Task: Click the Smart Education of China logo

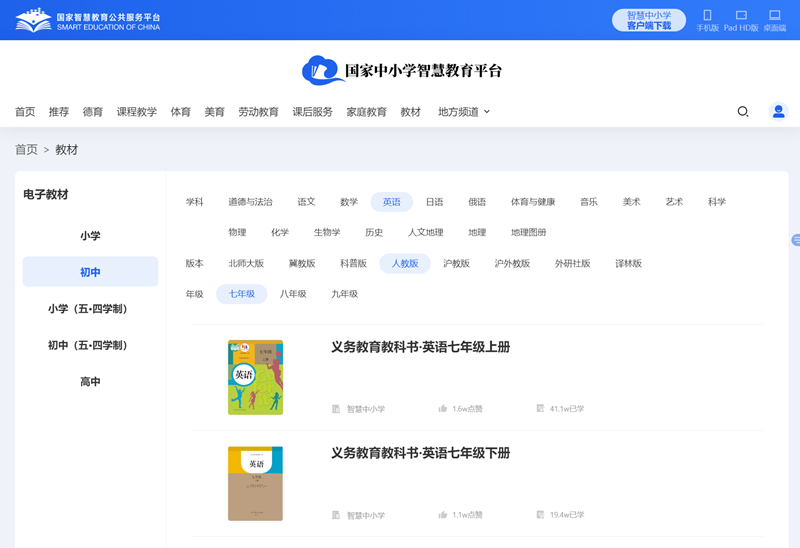Action: (x=87, y=20)
